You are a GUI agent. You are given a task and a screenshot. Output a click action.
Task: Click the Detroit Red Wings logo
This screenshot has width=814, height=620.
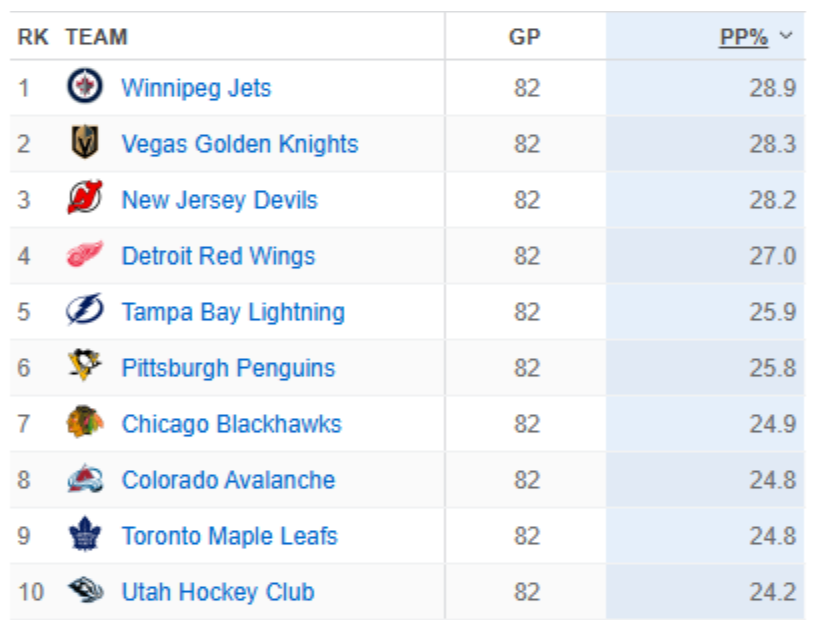(85, 254)
